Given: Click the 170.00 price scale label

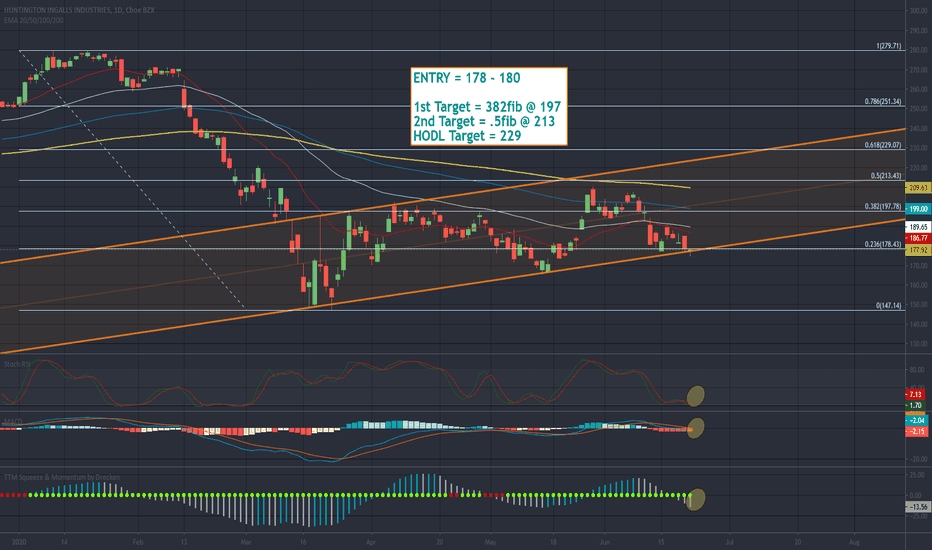Looking at the screenshot, I should pos(918,266).
